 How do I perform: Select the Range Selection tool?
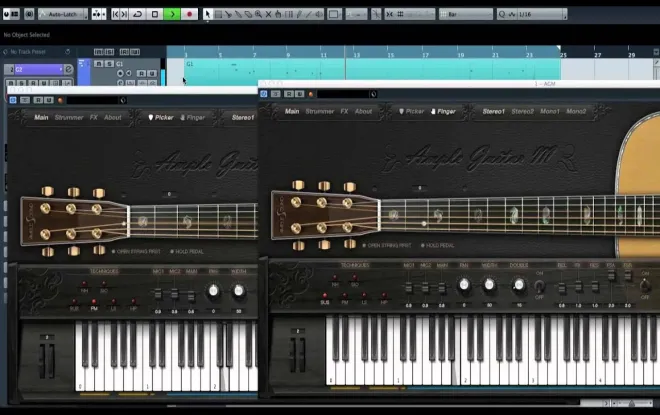218,14
